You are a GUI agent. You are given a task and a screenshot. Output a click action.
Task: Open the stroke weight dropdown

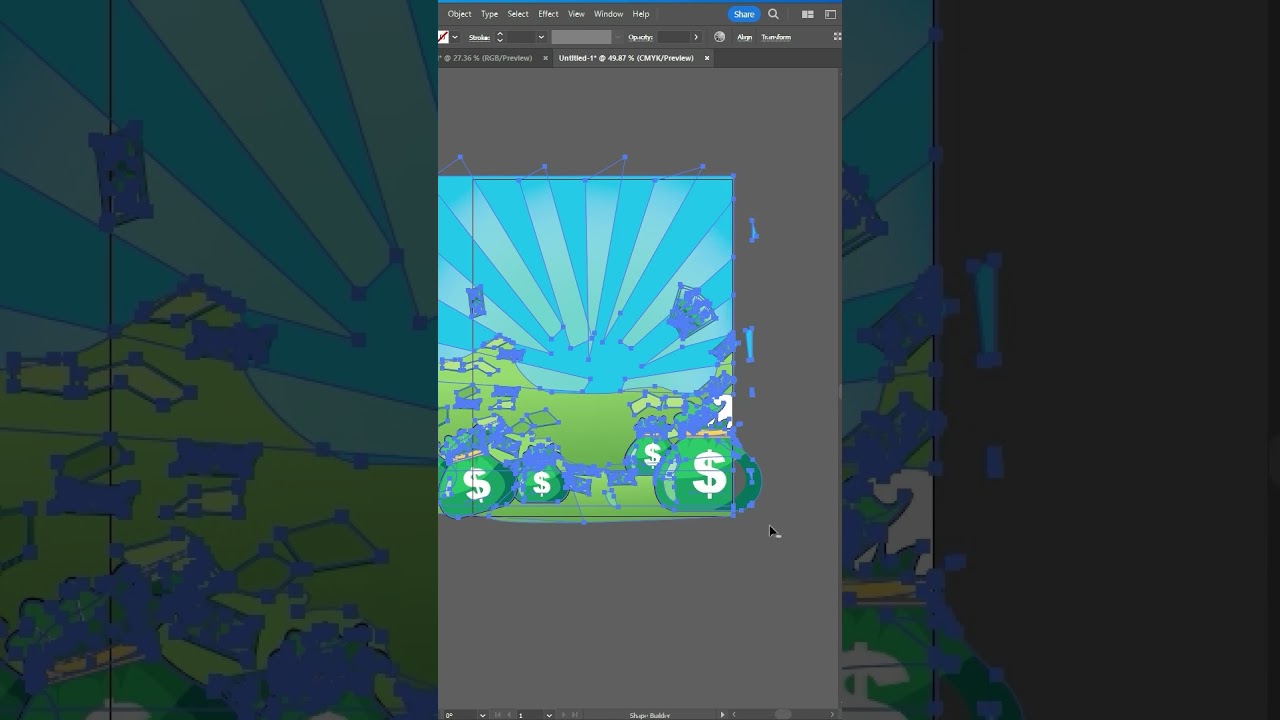(541, 37)
